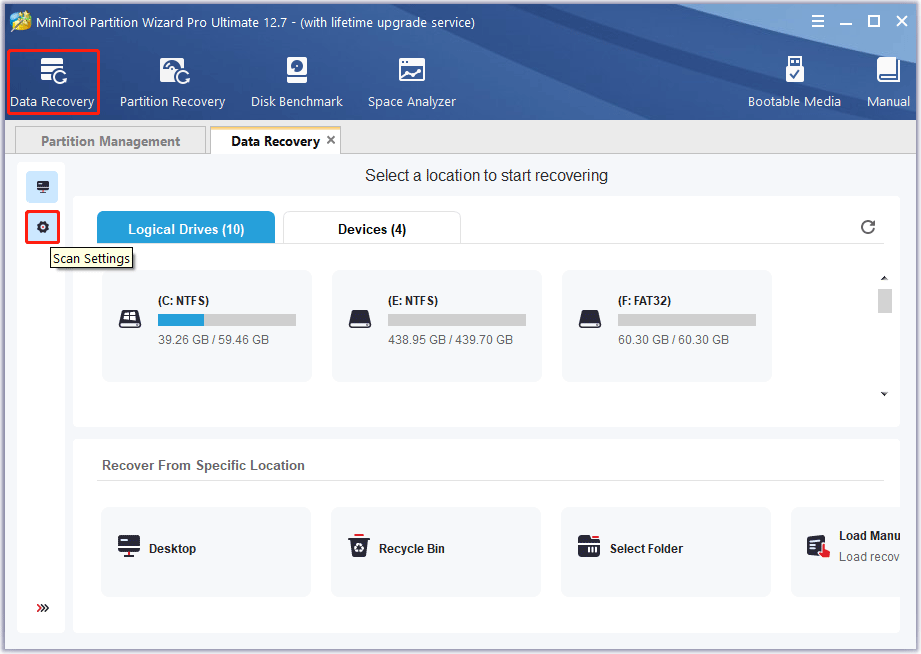
Task: Click the drive list scroll down arrow
Action: pyautogui.click(x=884, y=394)
